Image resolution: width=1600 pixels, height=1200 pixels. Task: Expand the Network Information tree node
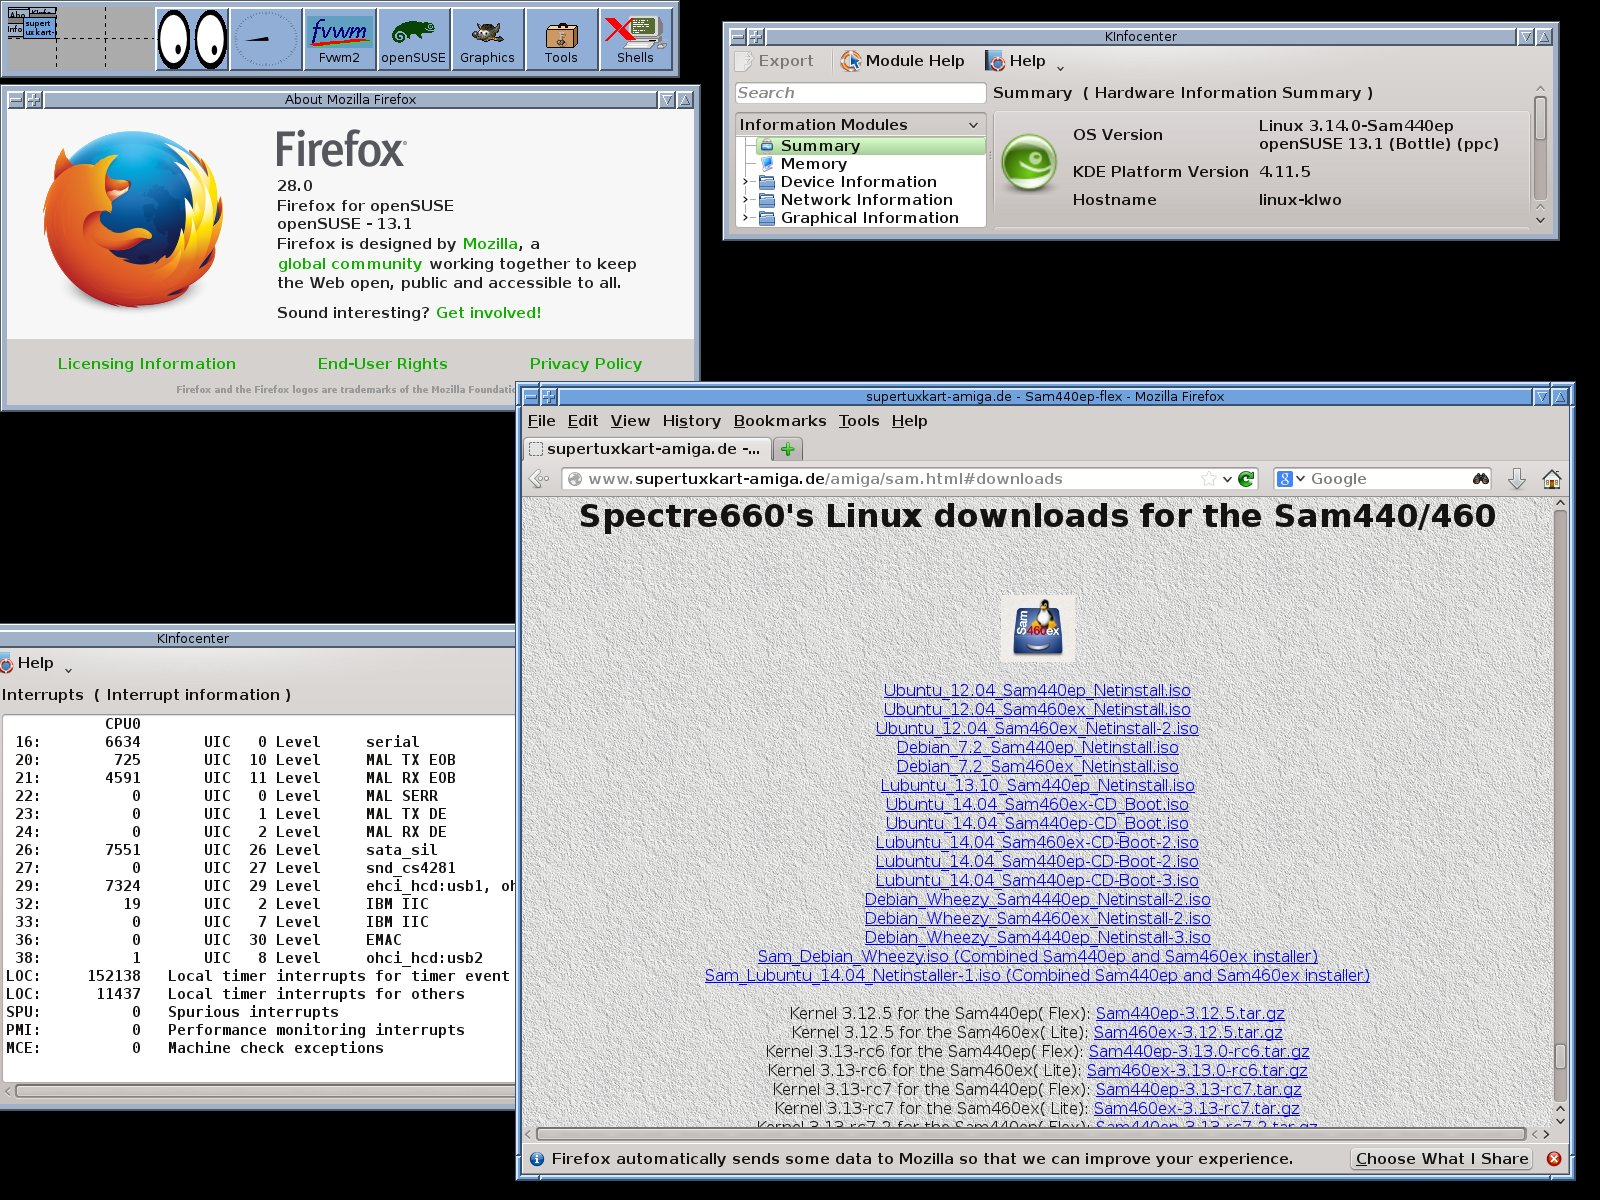click(745, 200)
